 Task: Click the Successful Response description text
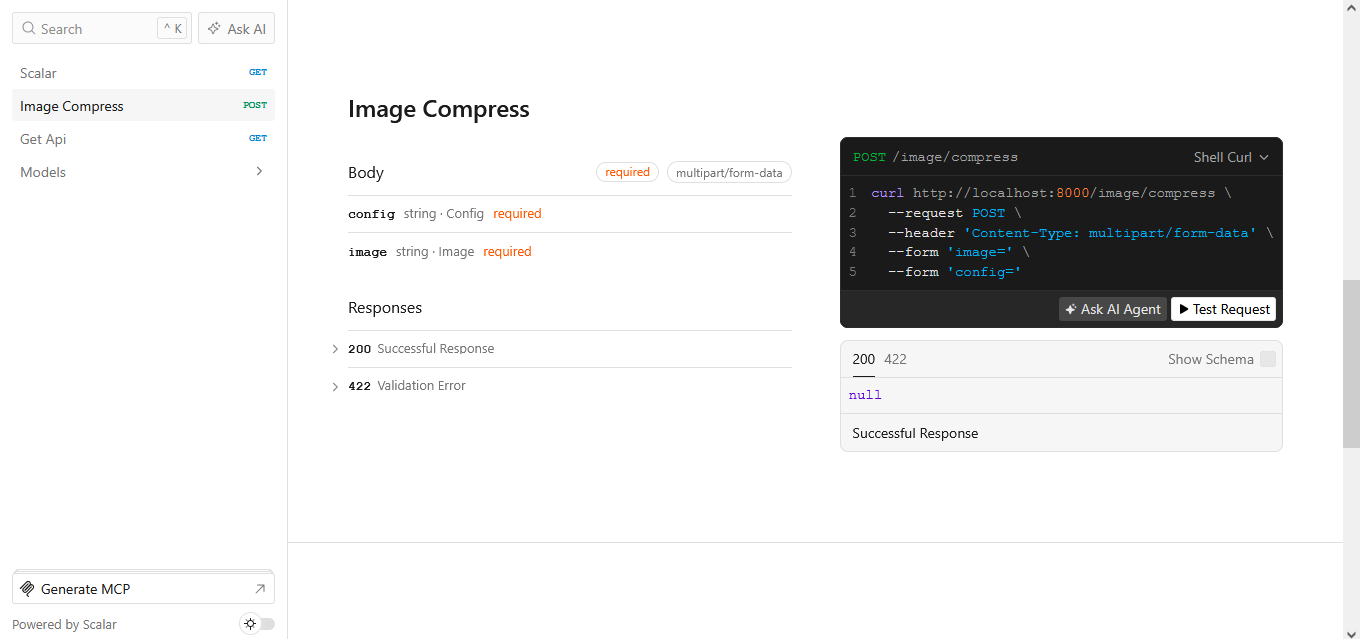coord(915,433)
